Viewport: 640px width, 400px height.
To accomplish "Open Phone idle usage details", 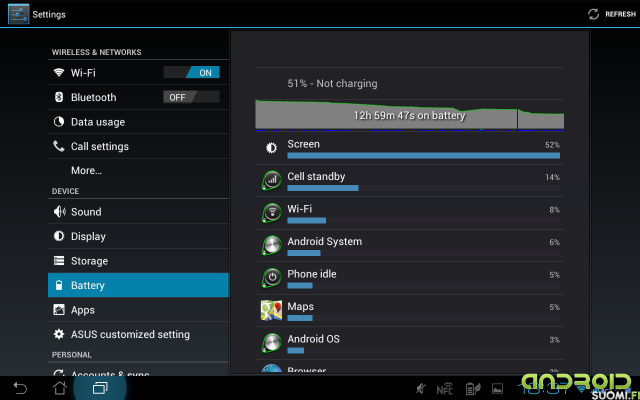I will (410, 278).
